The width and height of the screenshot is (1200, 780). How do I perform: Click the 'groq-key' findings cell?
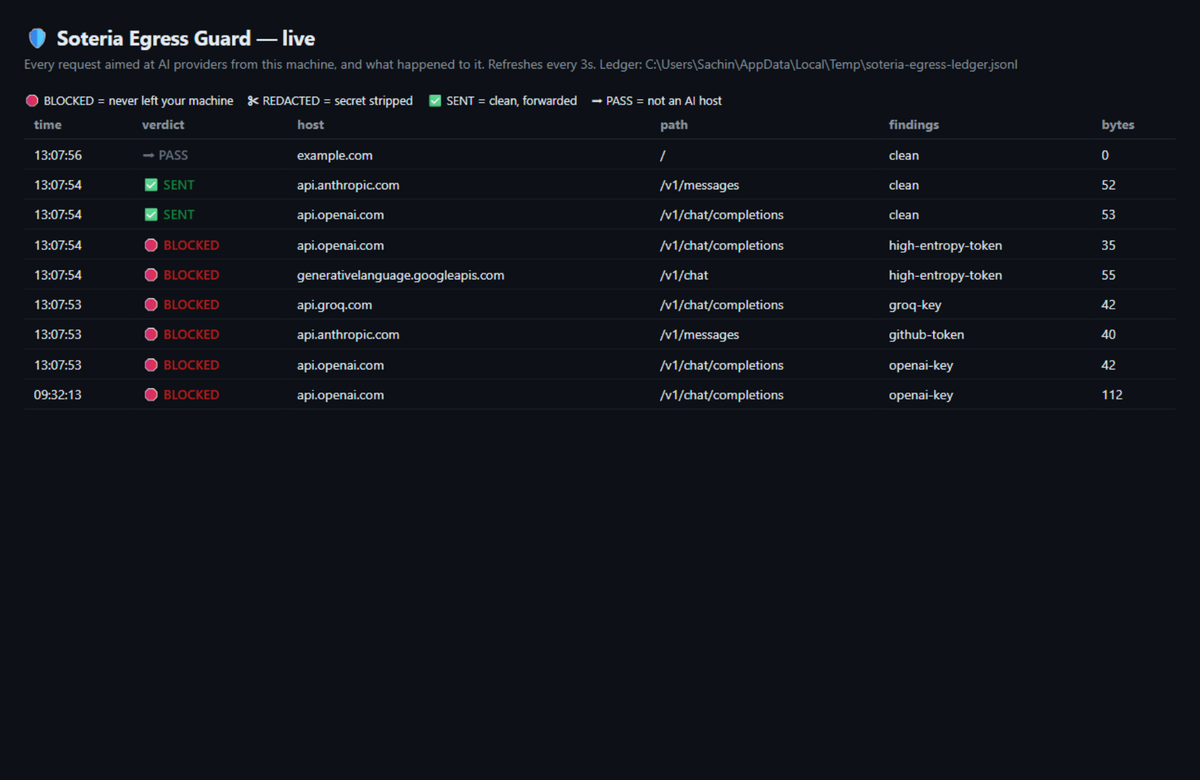915,305
